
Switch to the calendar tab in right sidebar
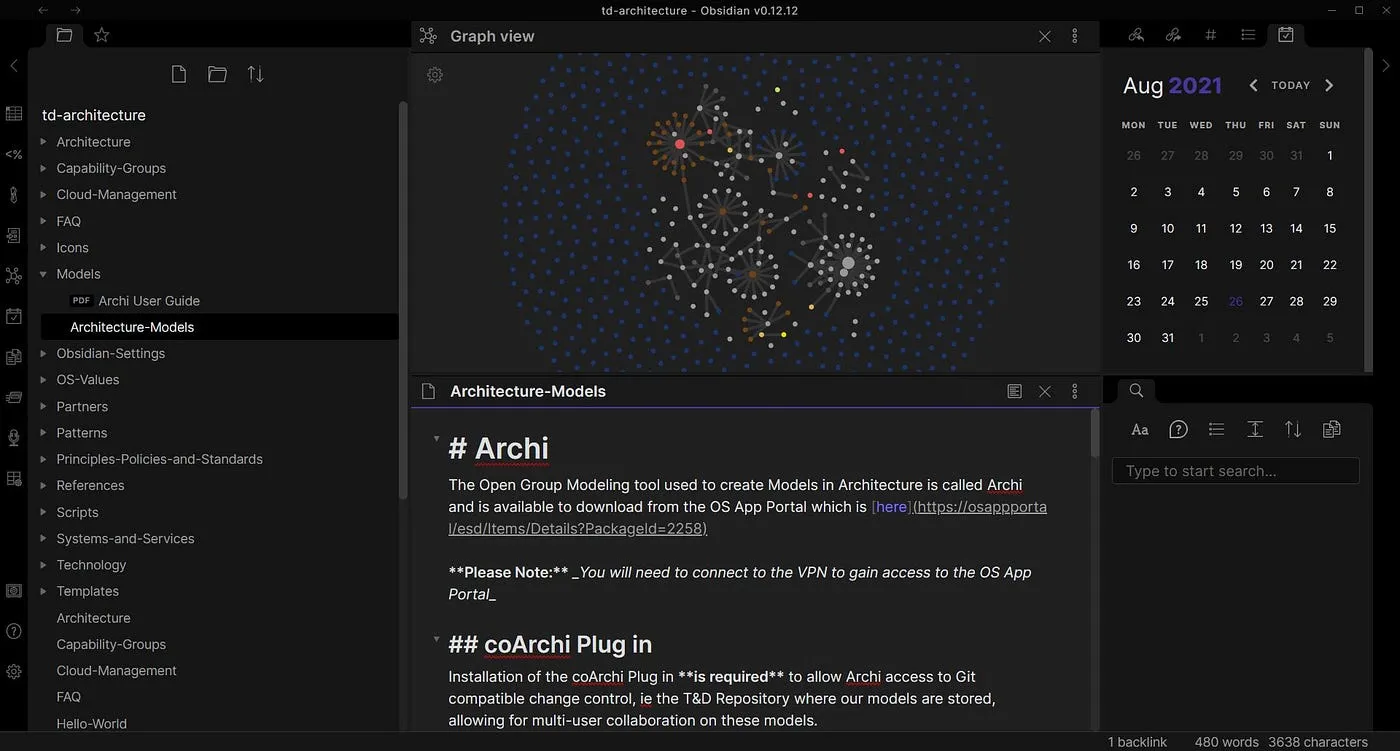[1286, 35]
